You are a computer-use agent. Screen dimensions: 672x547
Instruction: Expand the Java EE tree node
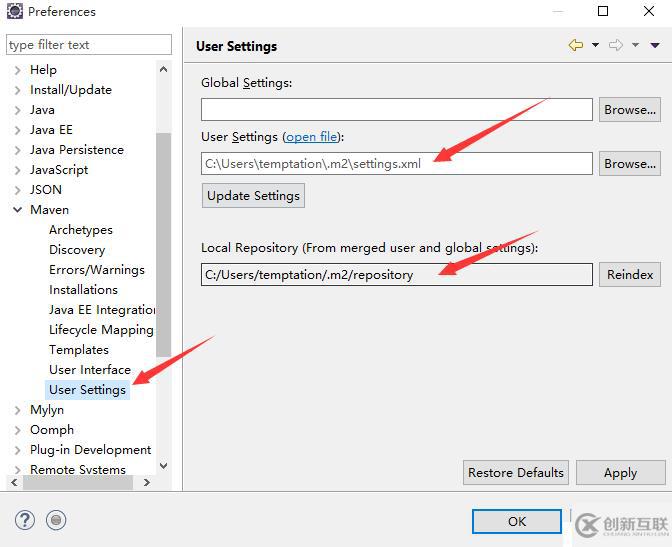pyautogui.click(x=17, y=130)
